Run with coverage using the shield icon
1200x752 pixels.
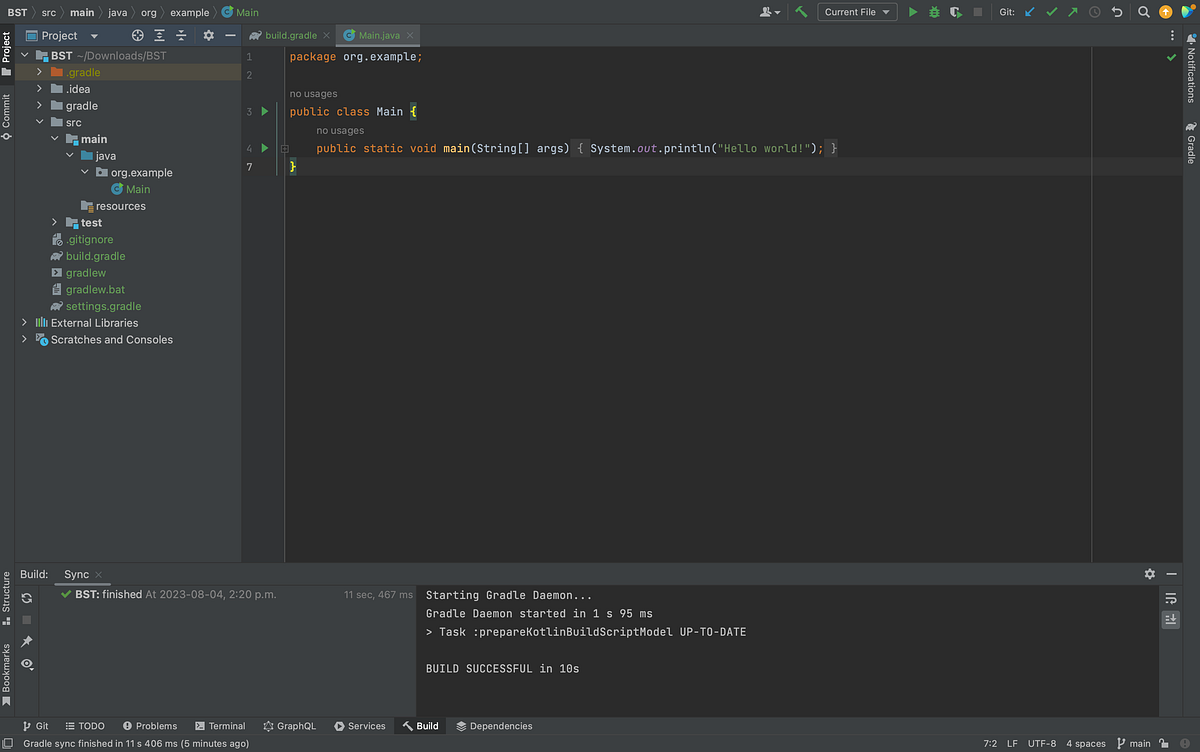click(x=954, y=11)
